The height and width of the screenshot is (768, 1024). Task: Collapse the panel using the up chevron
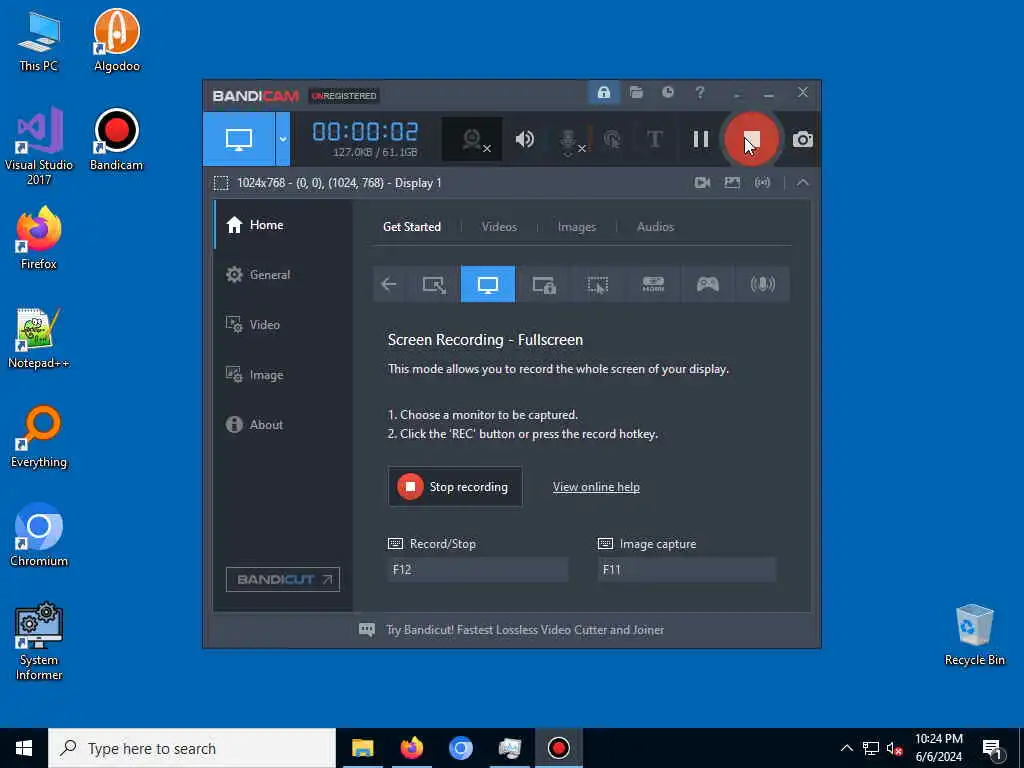(x=803, y=183)
